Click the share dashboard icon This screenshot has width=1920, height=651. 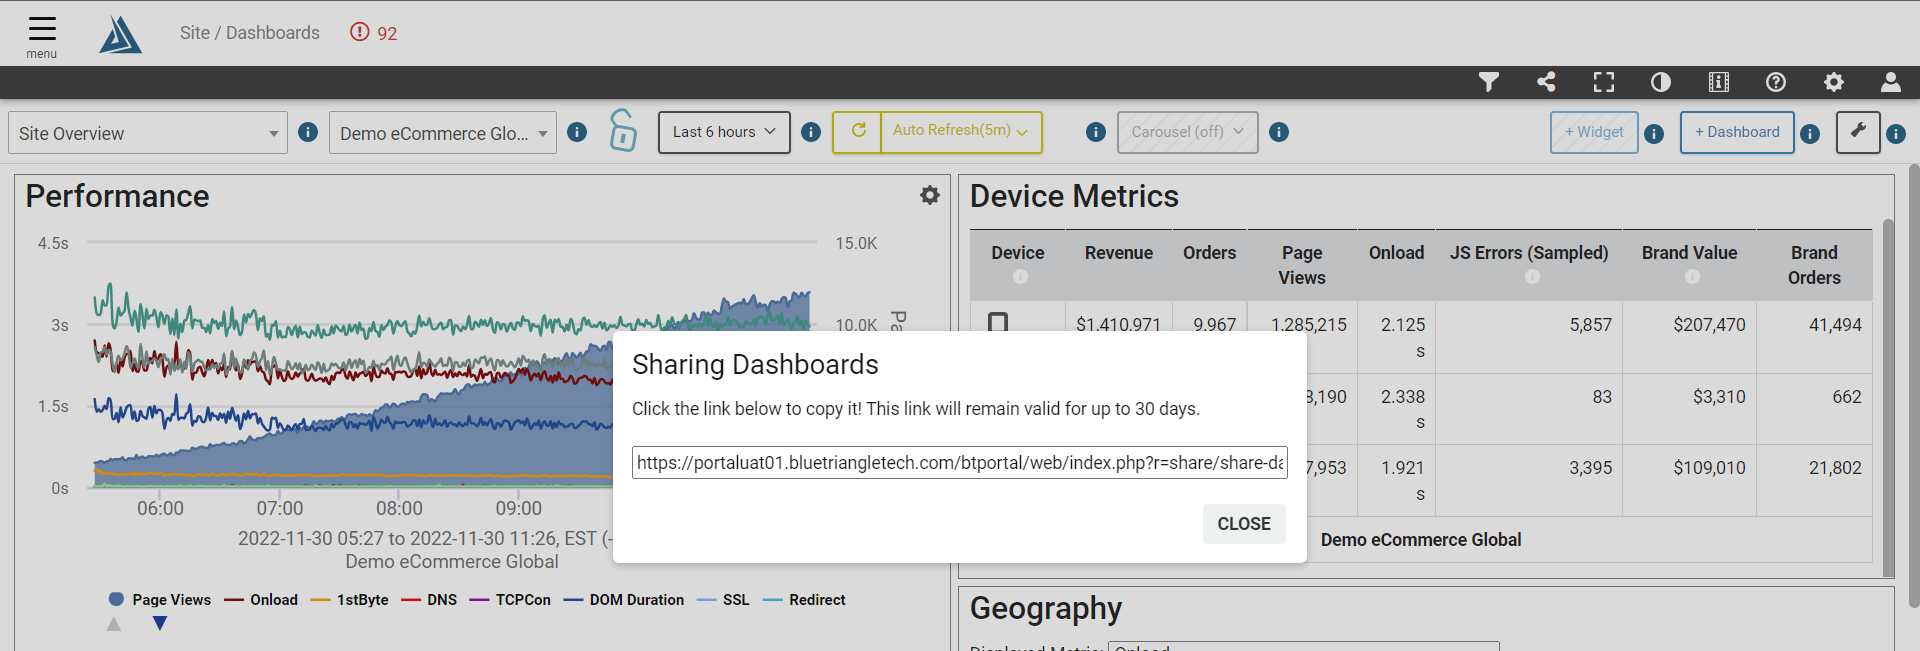click(1546, 82)
